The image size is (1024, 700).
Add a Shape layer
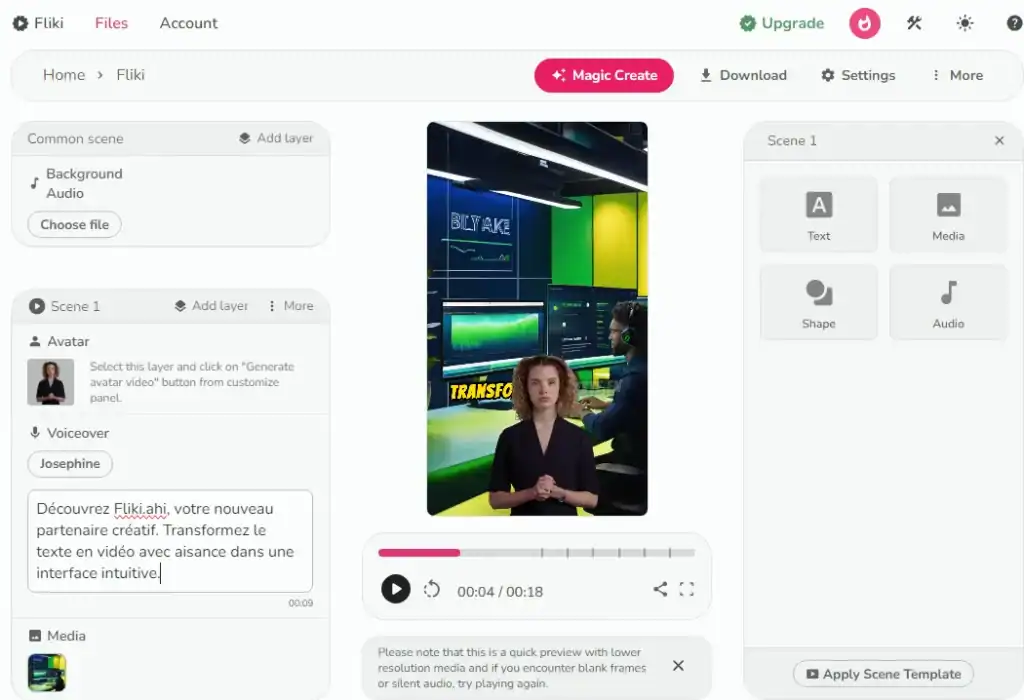coord(819,302)
